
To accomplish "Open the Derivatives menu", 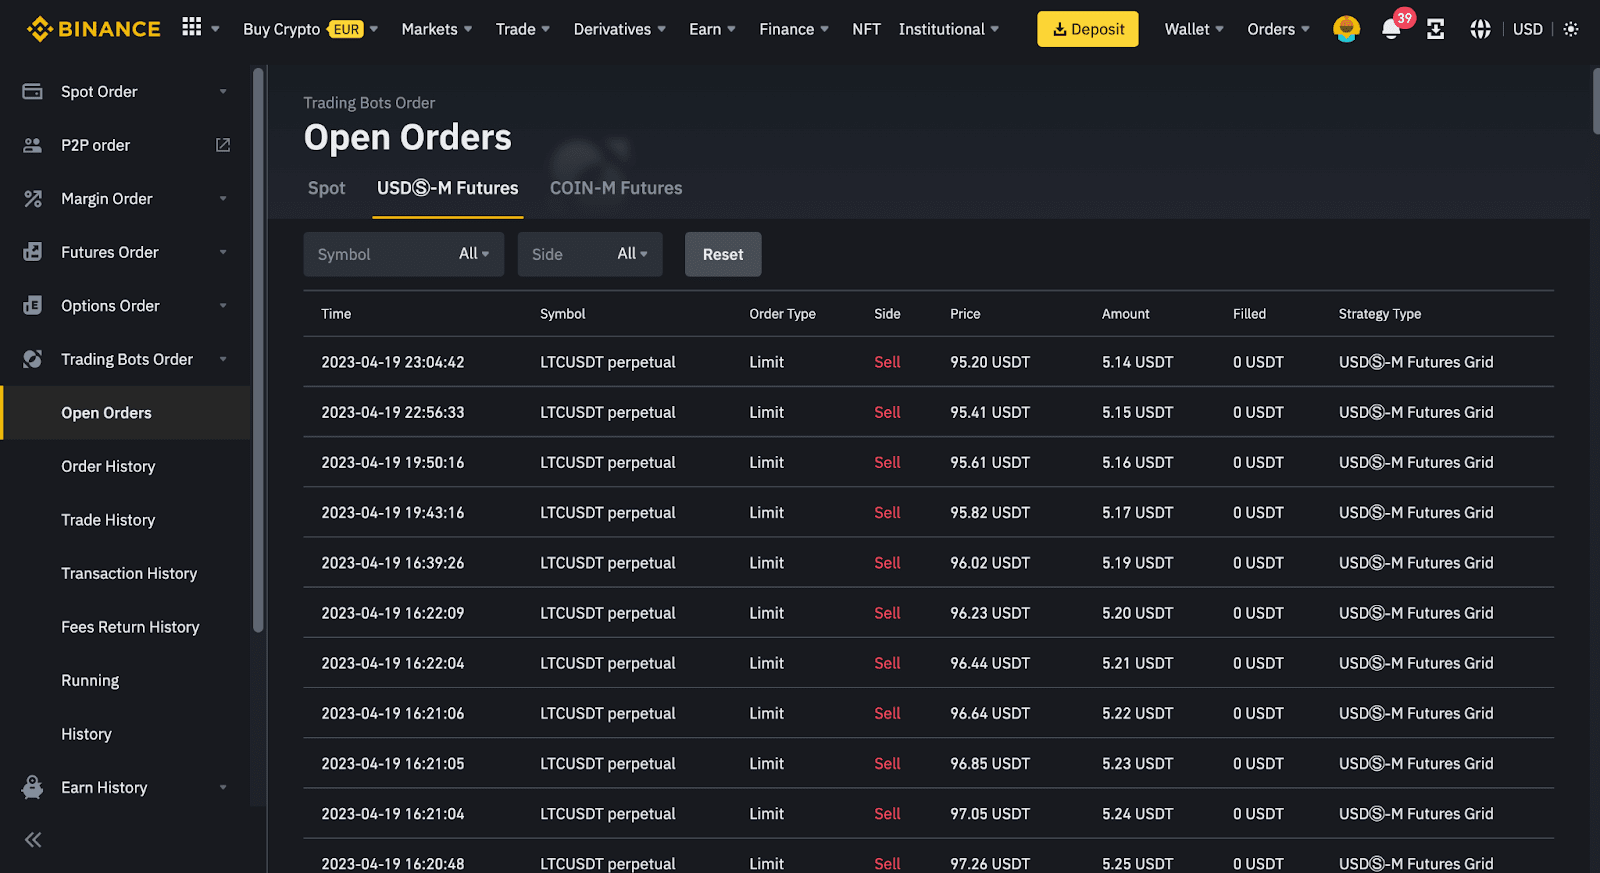I will click(x=620, y=29).
